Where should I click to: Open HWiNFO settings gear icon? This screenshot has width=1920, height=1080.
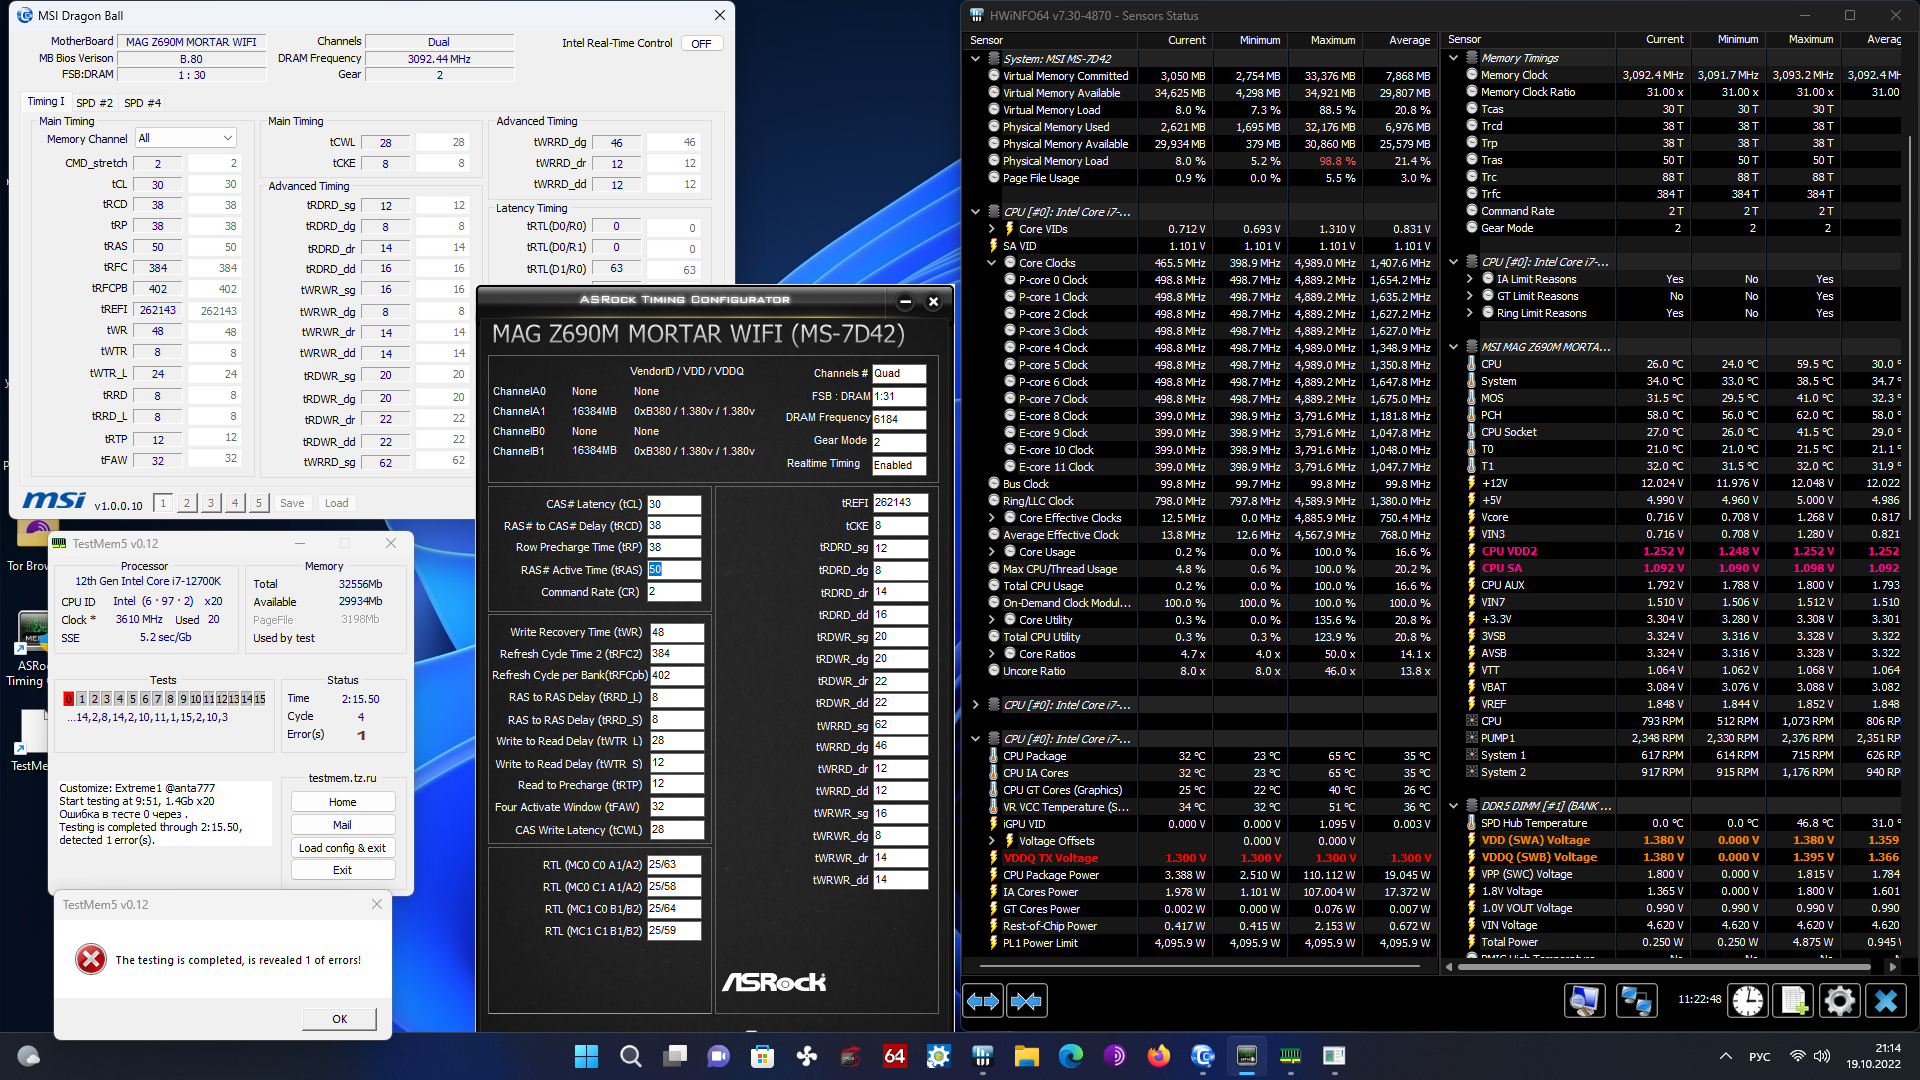pos(1838,1001)
